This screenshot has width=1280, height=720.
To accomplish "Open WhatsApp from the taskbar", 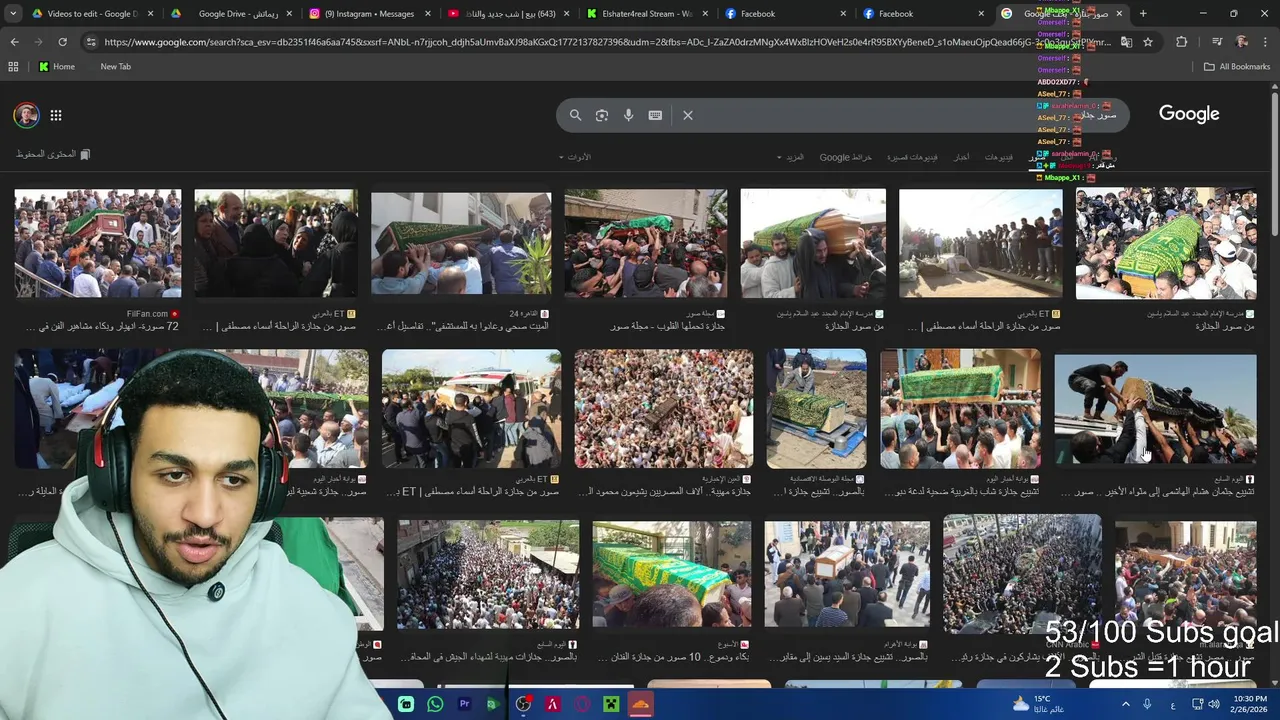I will (x=435, y=704).
